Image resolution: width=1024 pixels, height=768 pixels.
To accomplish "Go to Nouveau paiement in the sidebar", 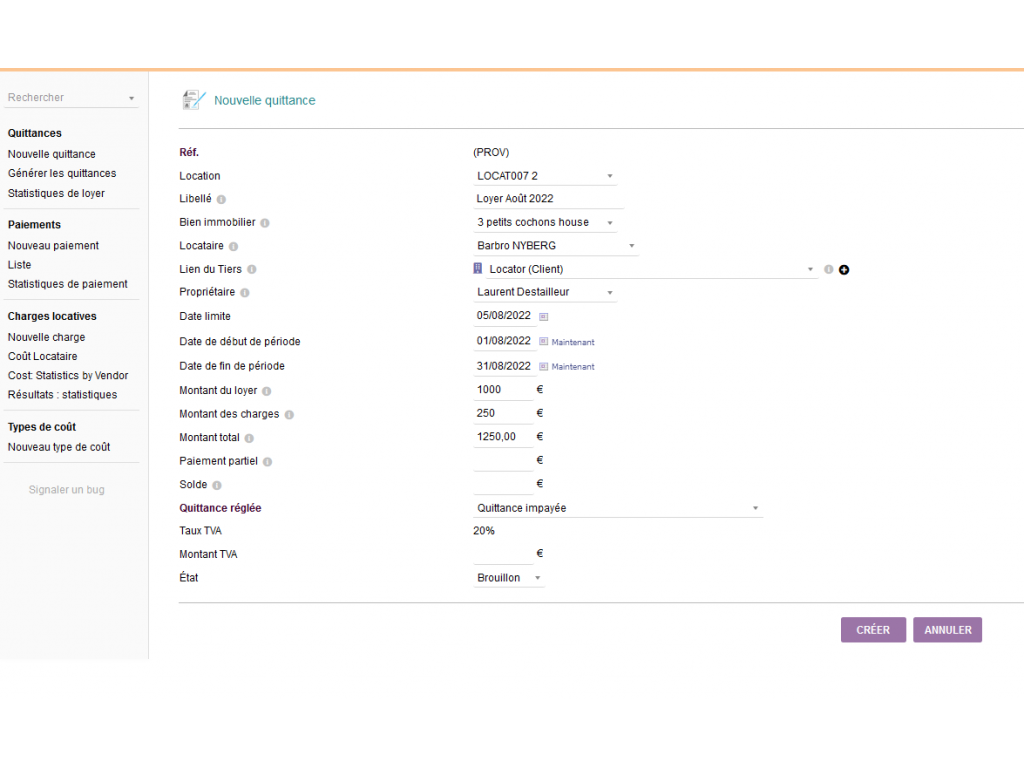I will [53, 245].
